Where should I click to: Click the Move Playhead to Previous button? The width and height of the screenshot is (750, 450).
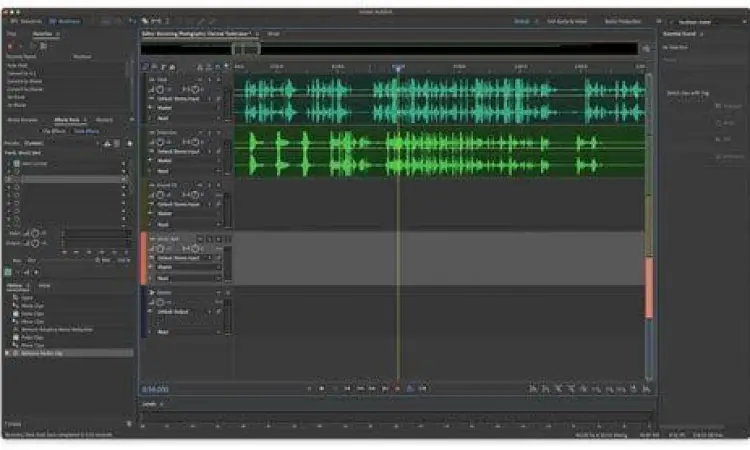coord(348,389)
